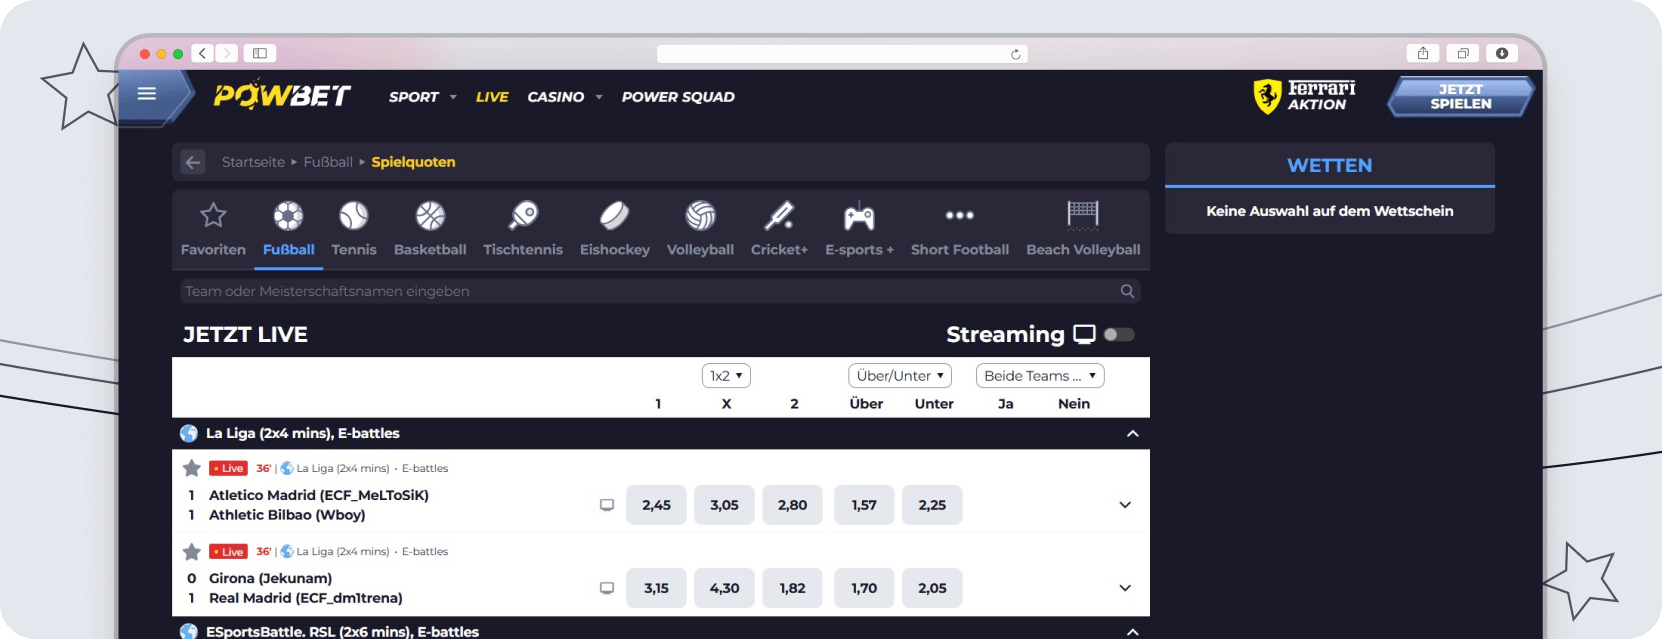Image resolution: width=1662 pixels, height=639 pixels.
Task: Select the Tischtennis sport category
Action: point(523,228)
